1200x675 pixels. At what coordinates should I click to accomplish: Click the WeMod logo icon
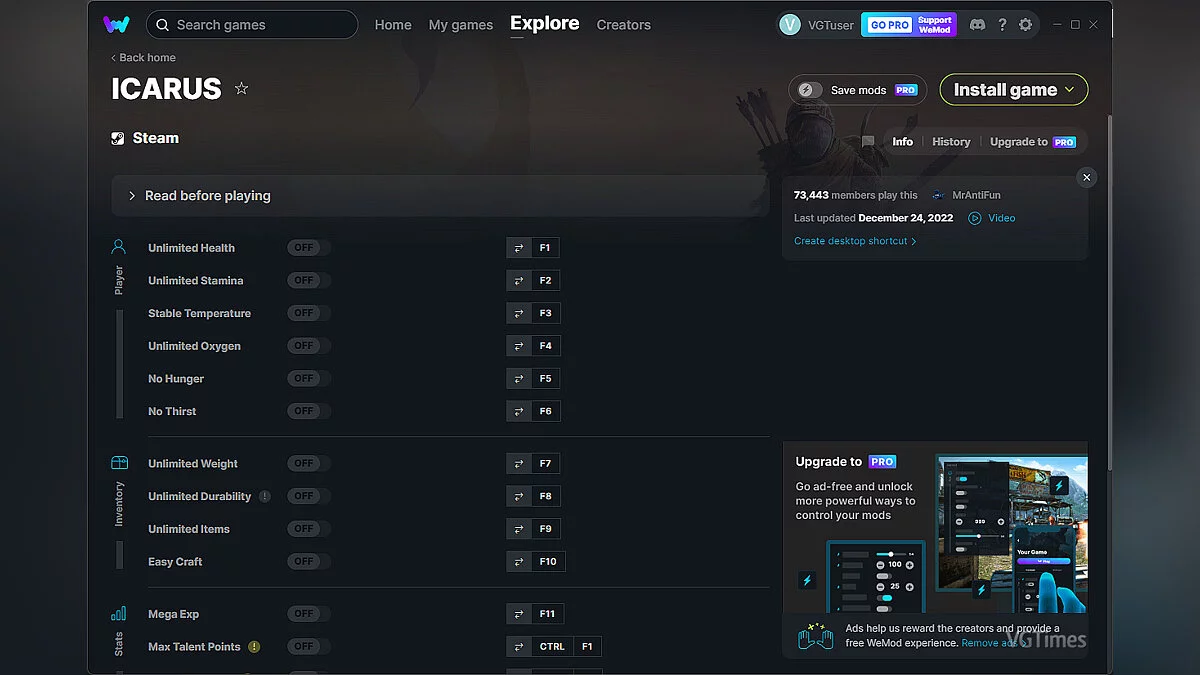116,24
